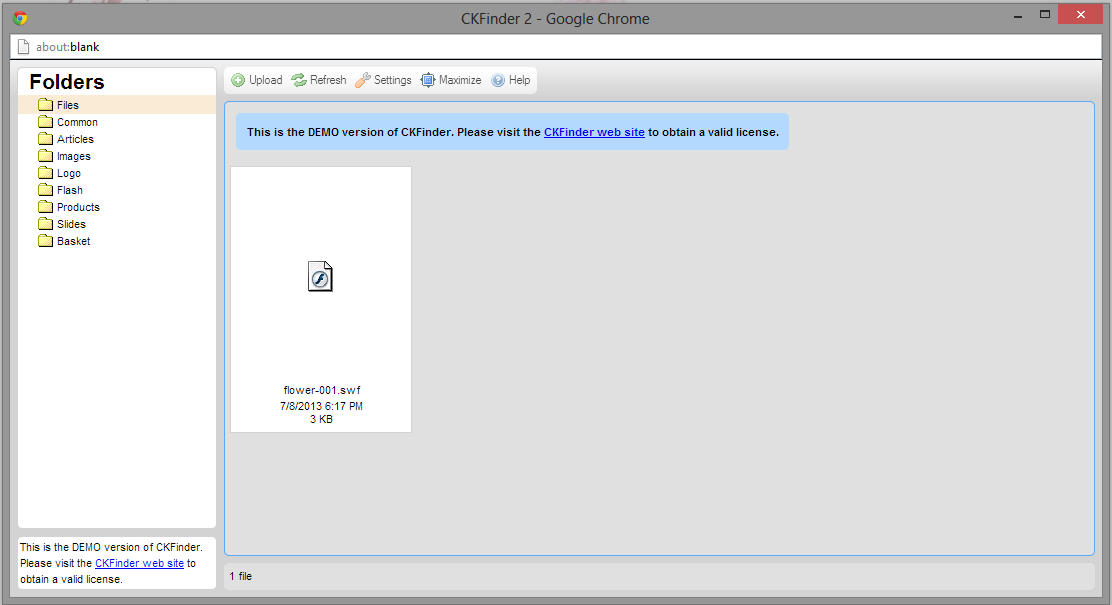Click the Logo folder icon
The image size is (1112, 605).
pyautogui.click(x=45, y=173)
